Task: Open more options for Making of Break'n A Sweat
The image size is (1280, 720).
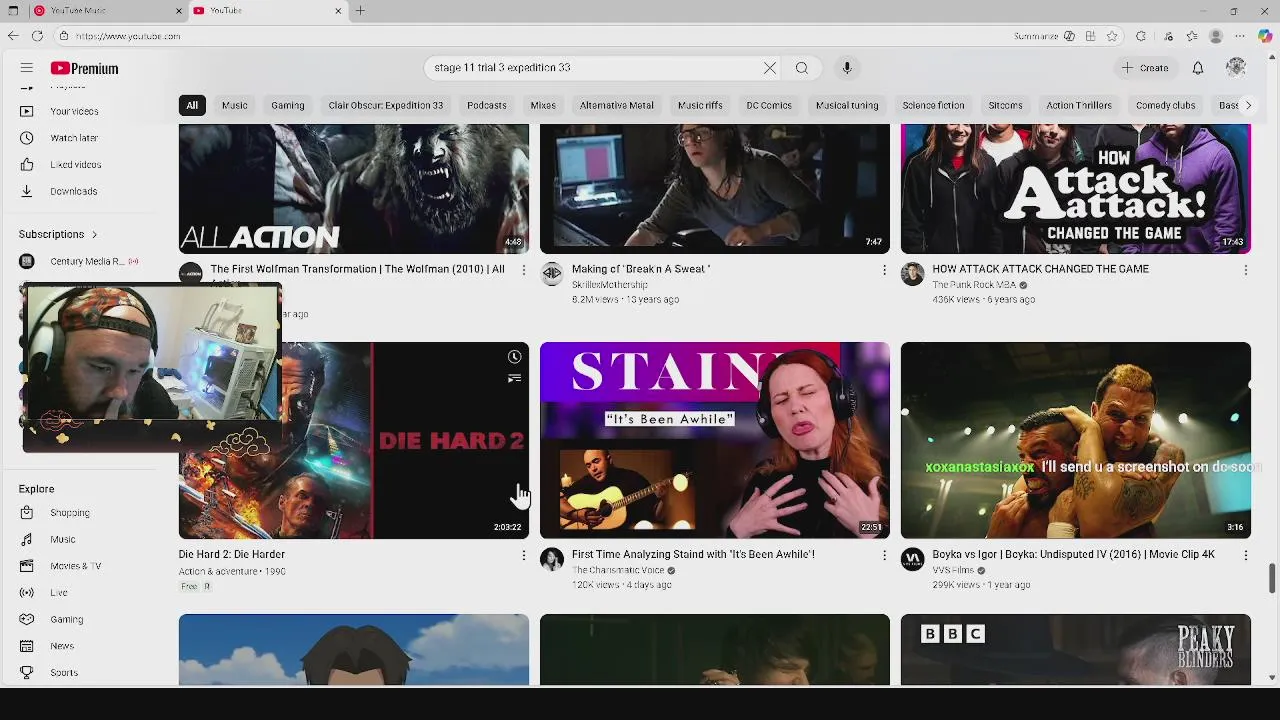Action: point(884,270)
